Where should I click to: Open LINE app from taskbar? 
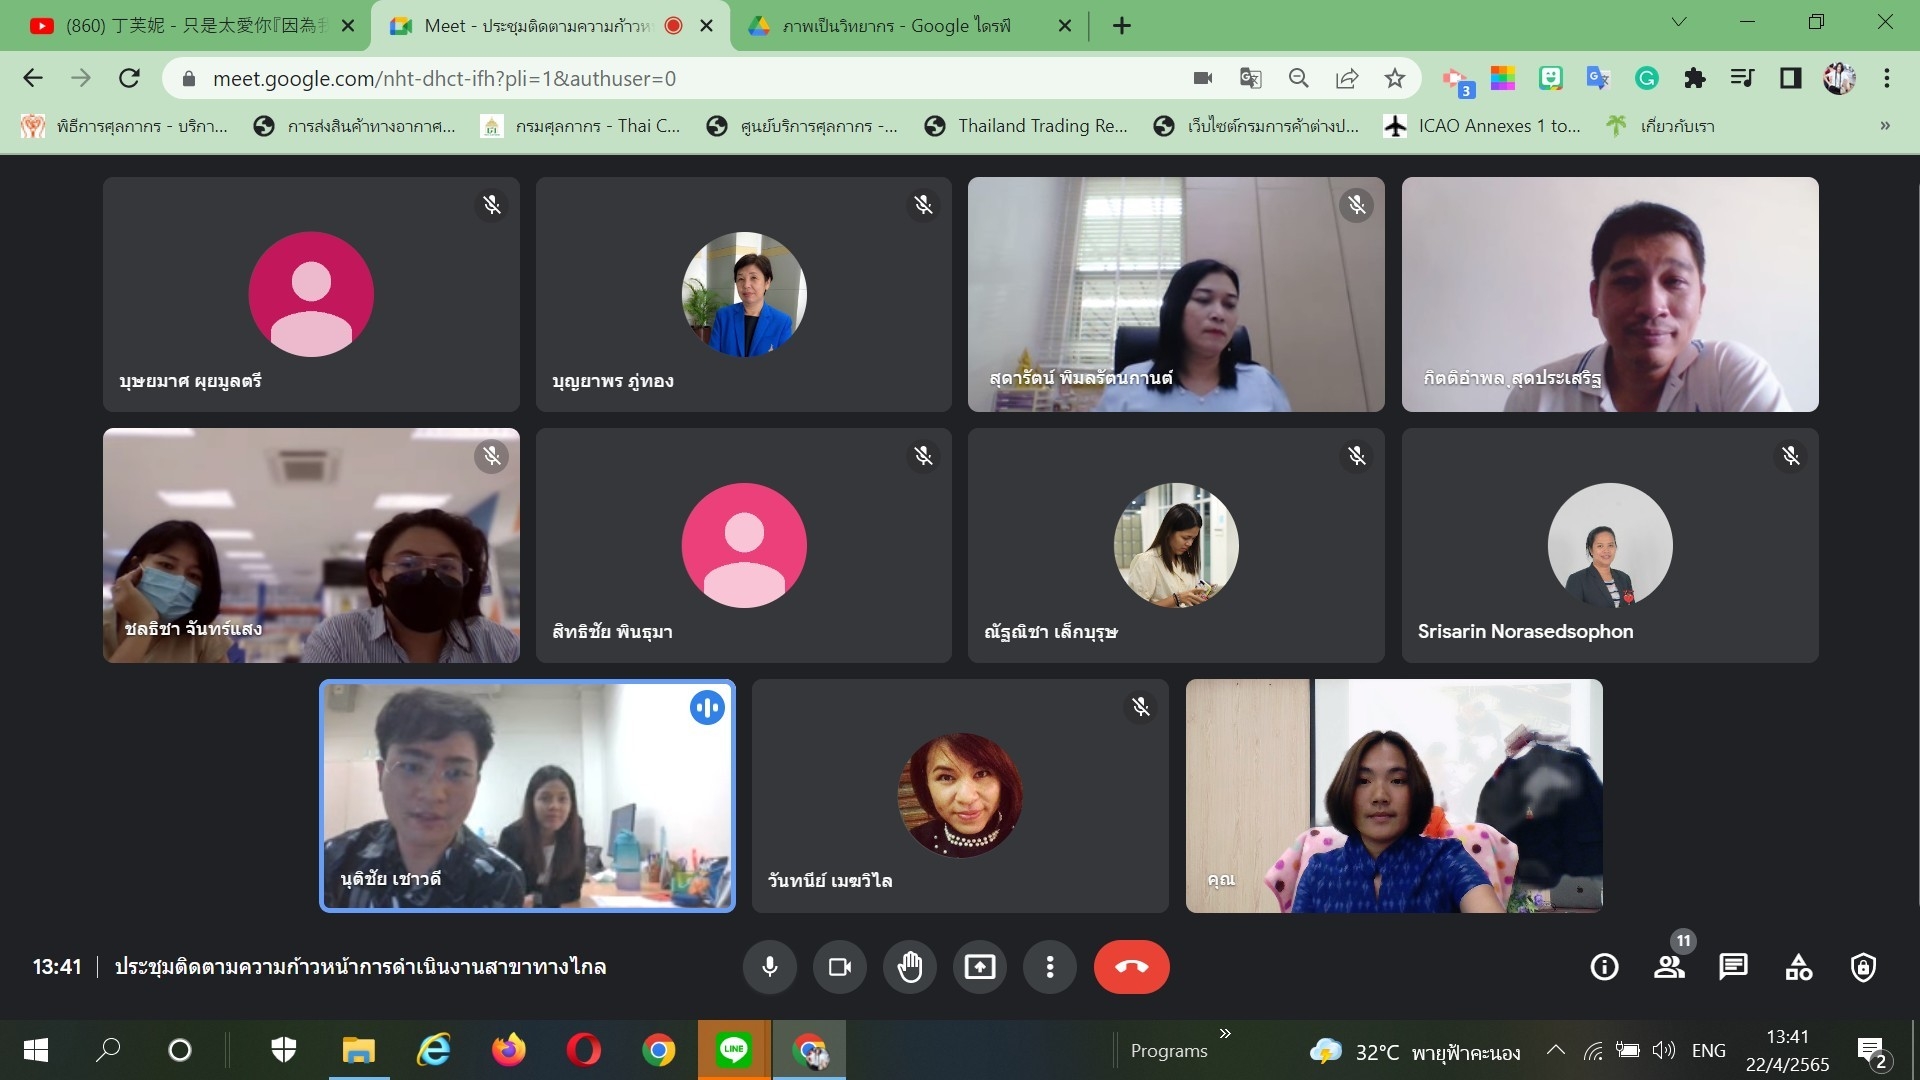click(734, 1050)
